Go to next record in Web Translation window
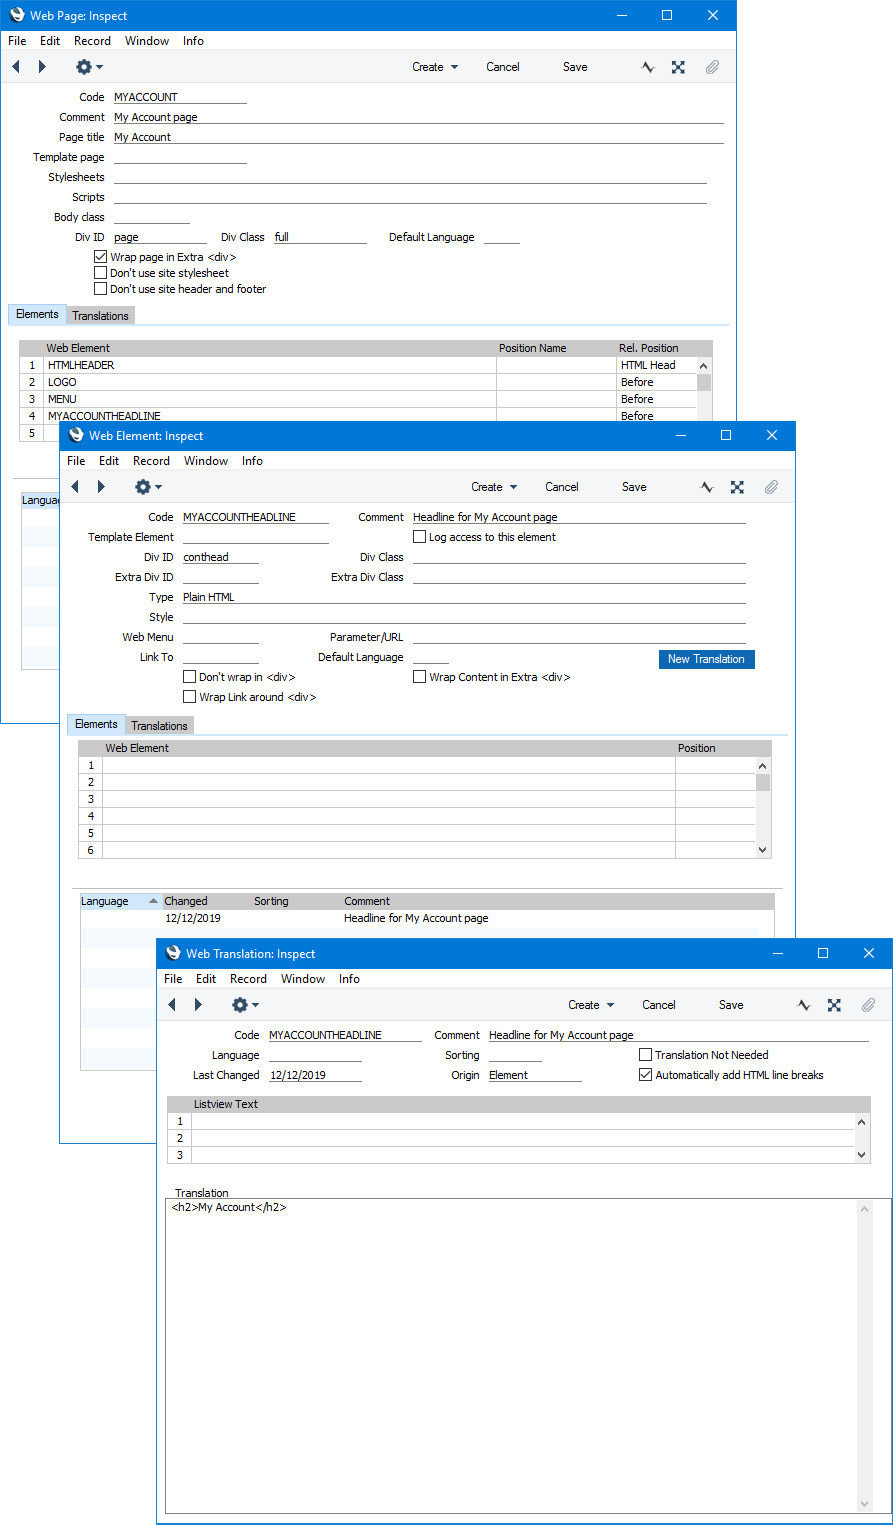893x1525 pixels. tap(198, 1005)
